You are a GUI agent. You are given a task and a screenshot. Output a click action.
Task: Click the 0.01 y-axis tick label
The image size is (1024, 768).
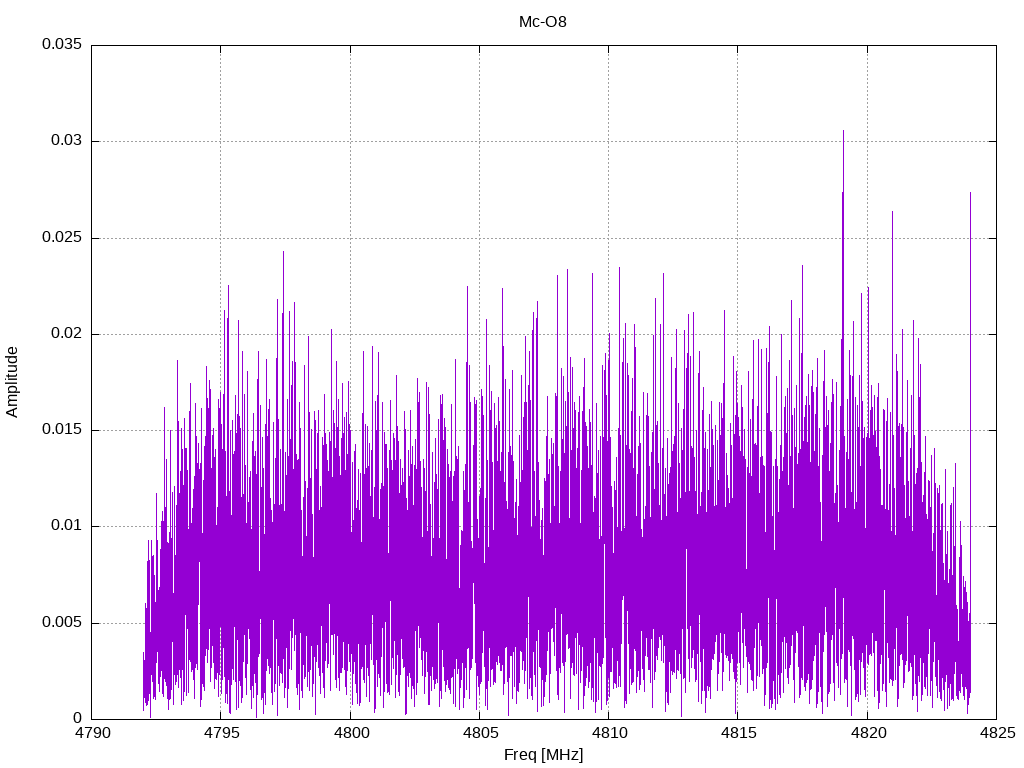pos(65,526)
